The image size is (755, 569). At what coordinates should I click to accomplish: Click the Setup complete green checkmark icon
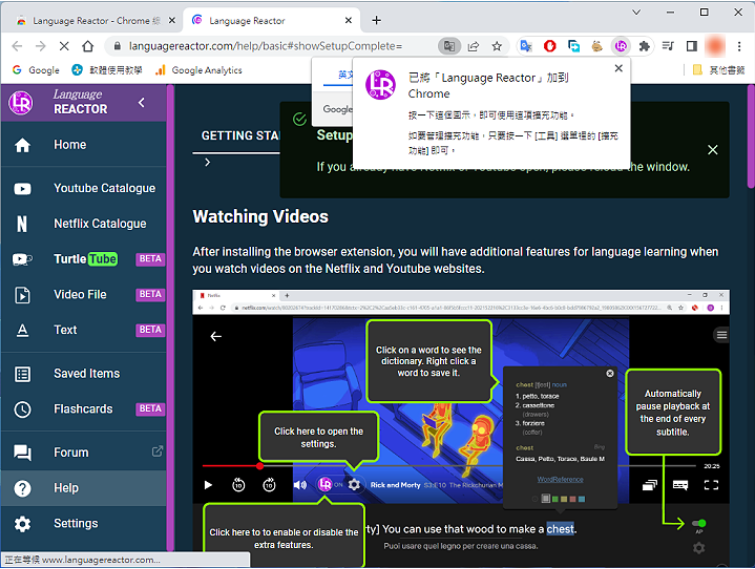[299, 119]
